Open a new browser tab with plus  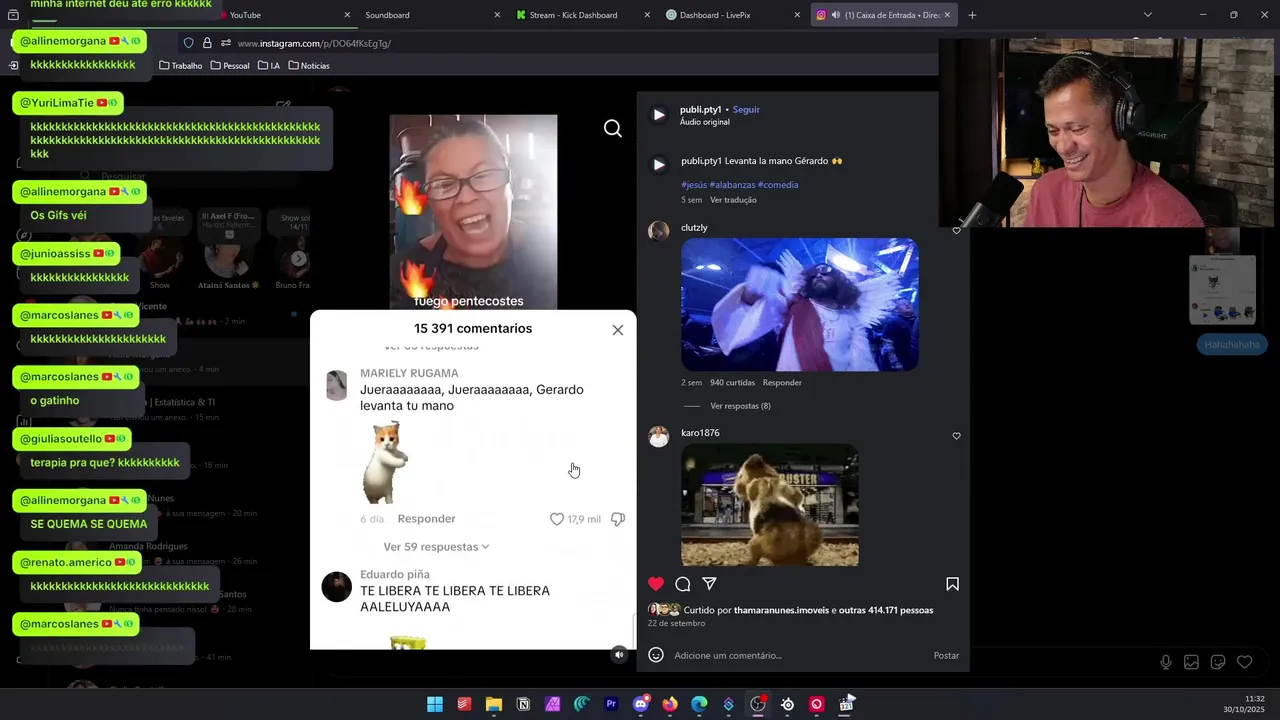[x=972, y=15]
